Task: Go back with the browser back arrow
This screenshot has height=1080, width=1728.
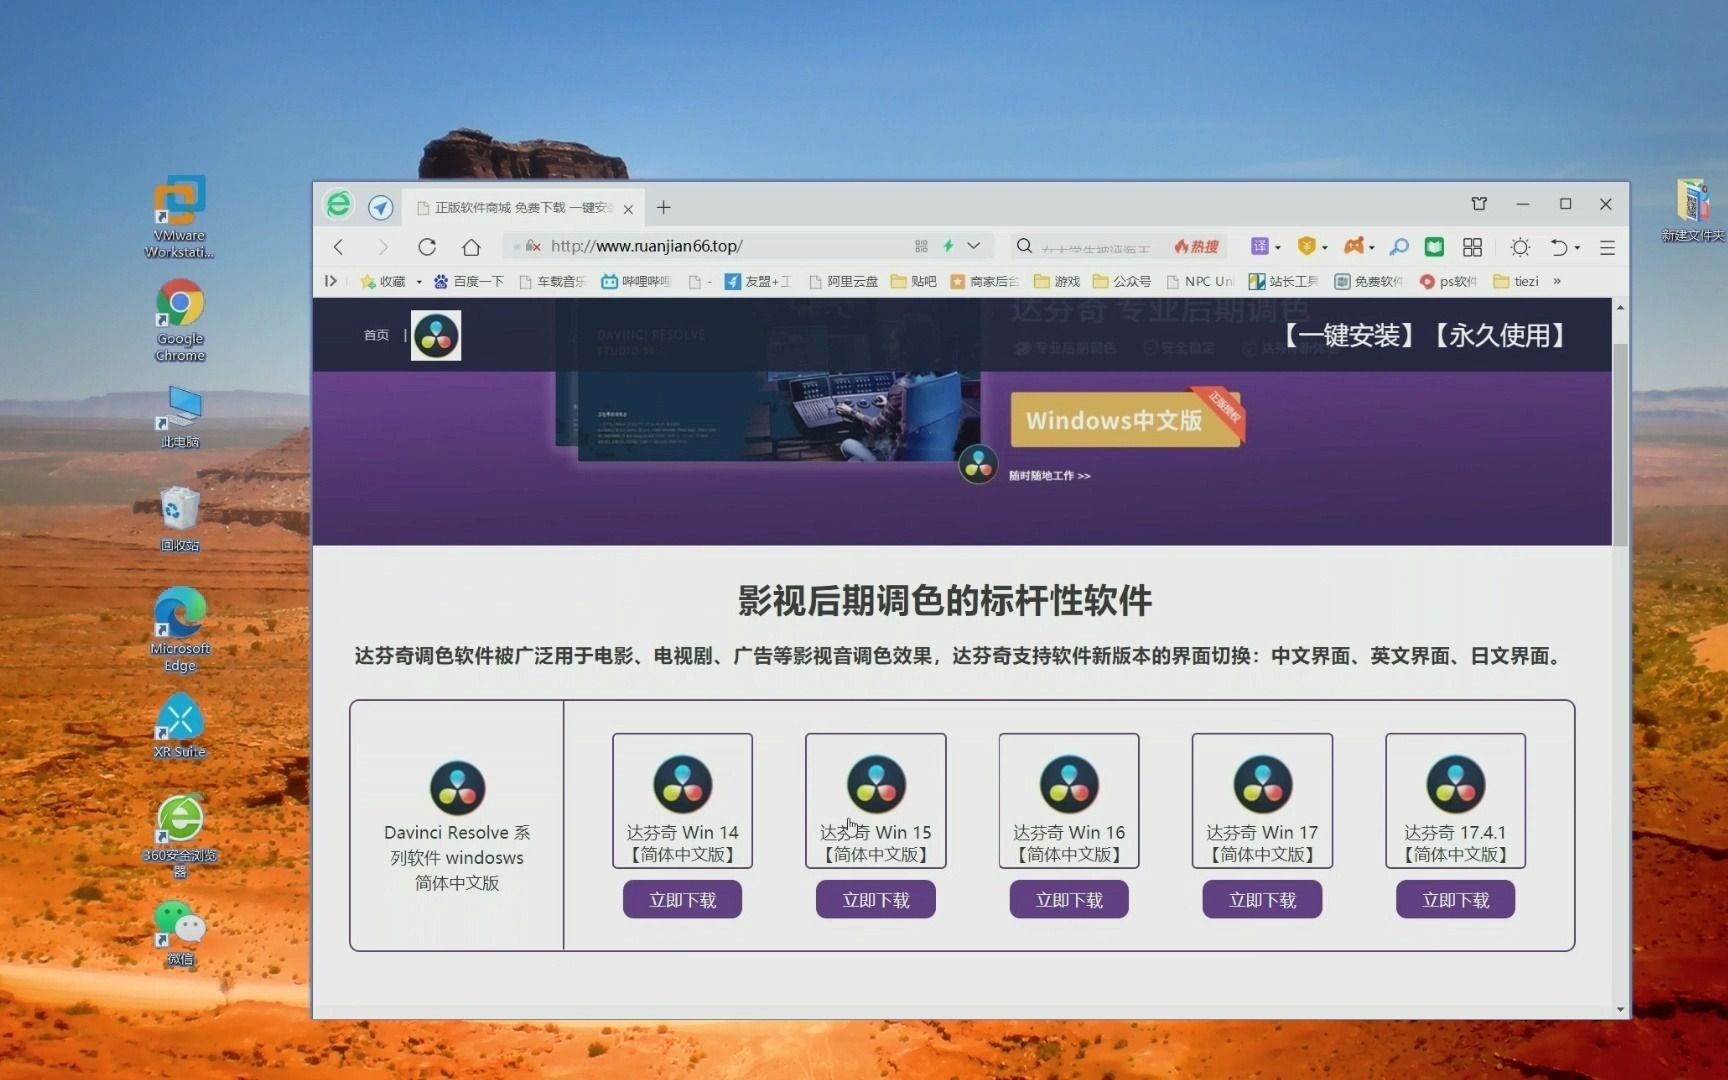Action: click(x=339, y=246)
